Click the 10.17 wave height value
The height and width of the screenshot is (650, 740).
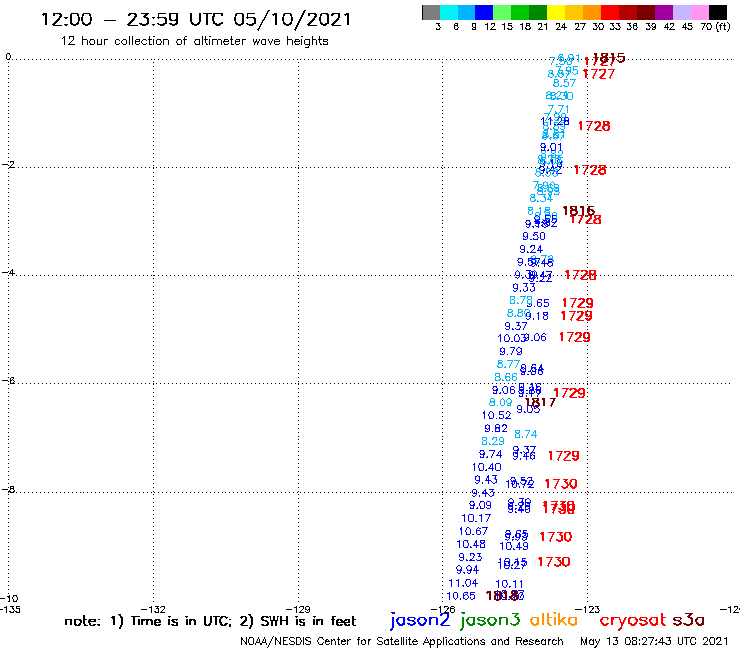coord(476,518)
